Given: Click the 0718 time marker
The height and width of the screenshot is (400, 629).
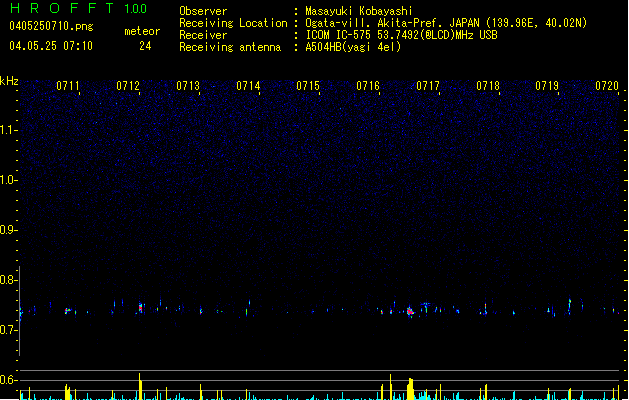Looking at the screenshot, I should point(488,86).
